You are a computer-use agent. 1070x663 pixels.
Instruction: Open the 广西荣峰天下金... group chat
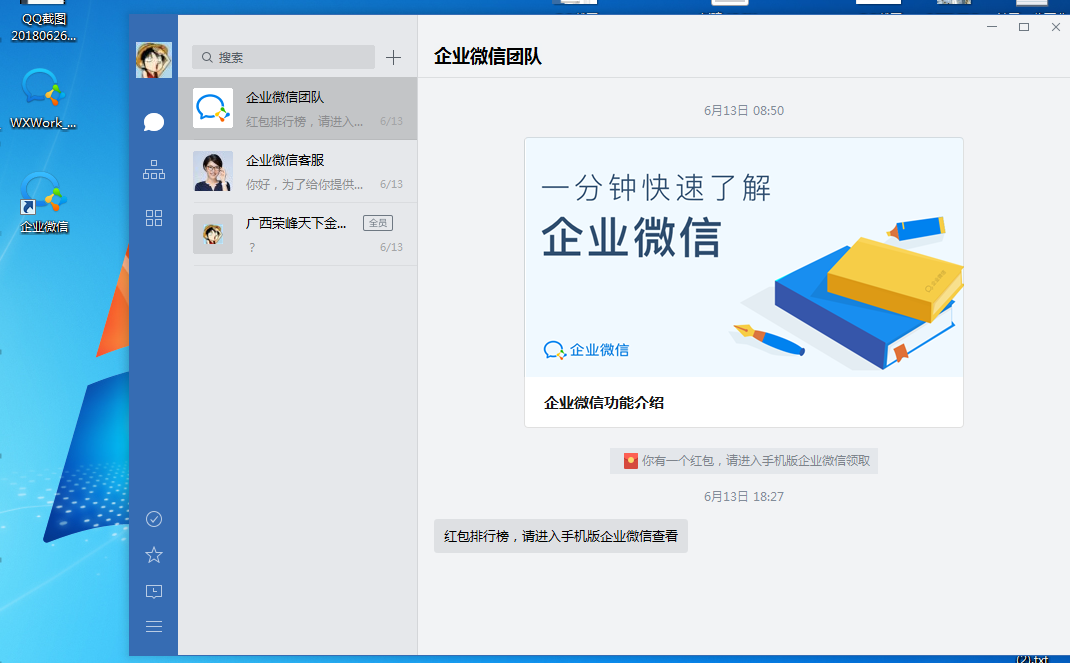(298, 234)
